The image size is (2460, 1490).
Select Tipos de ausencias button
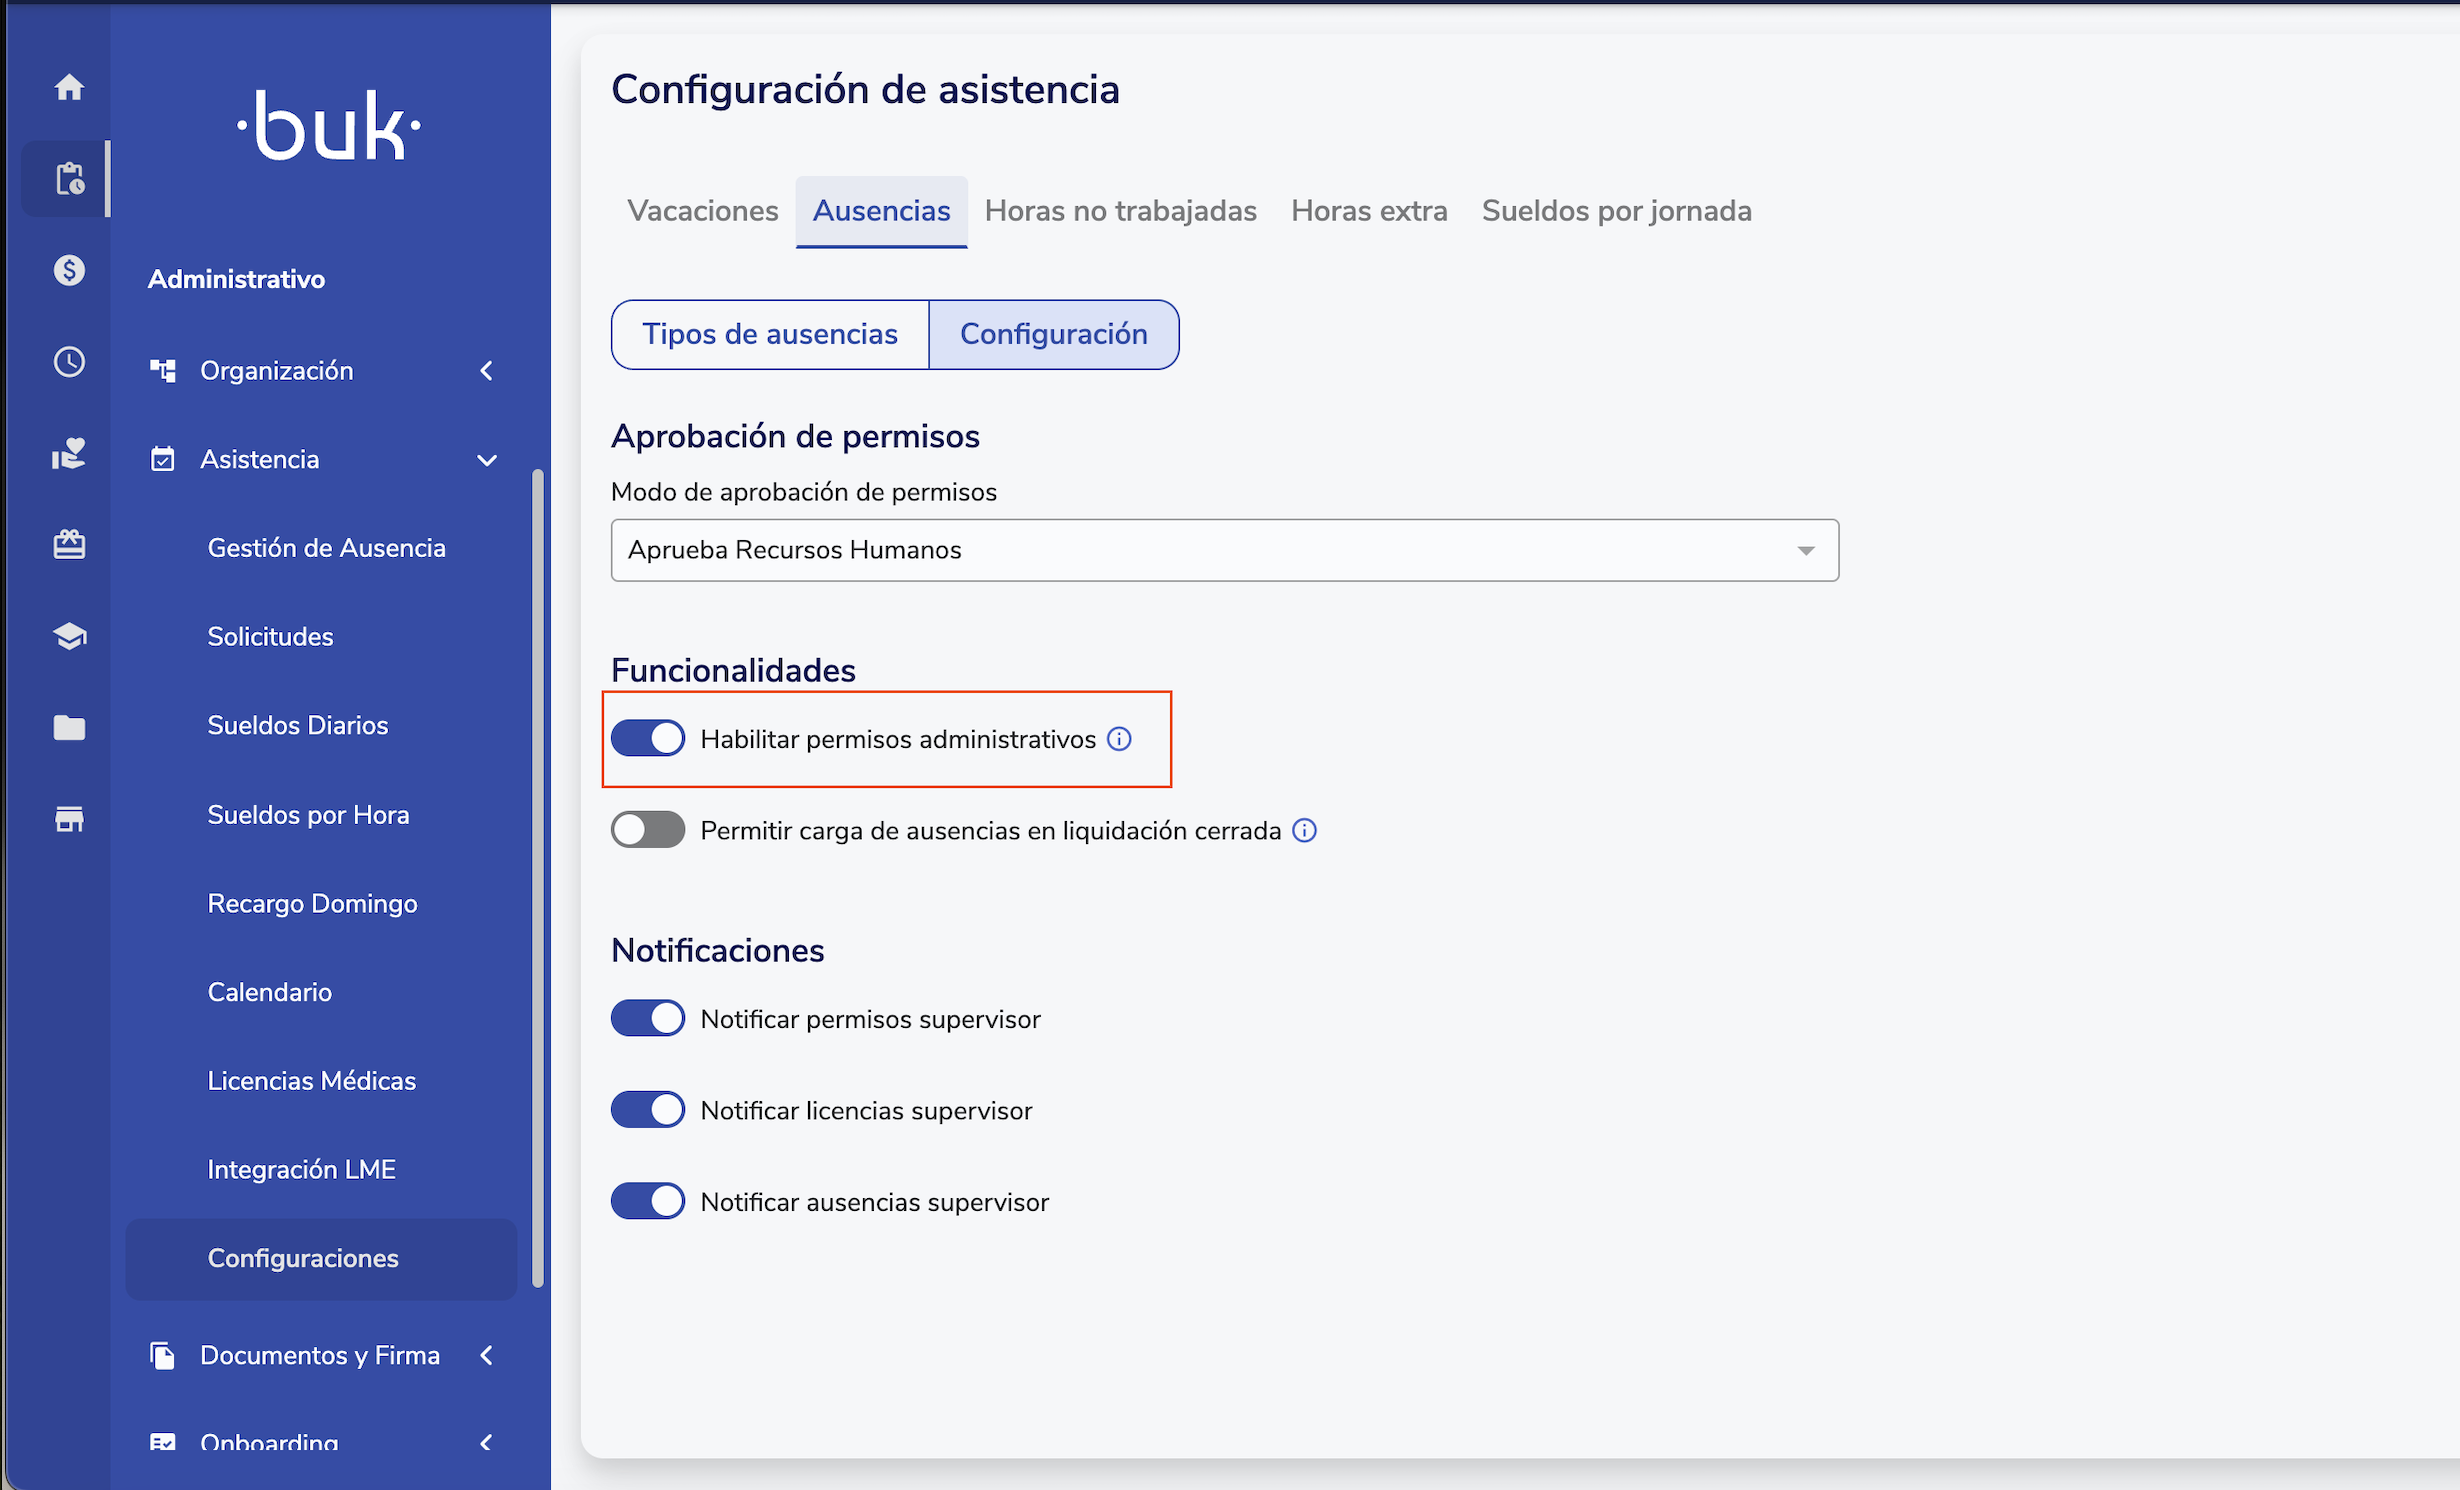(769, 334)
